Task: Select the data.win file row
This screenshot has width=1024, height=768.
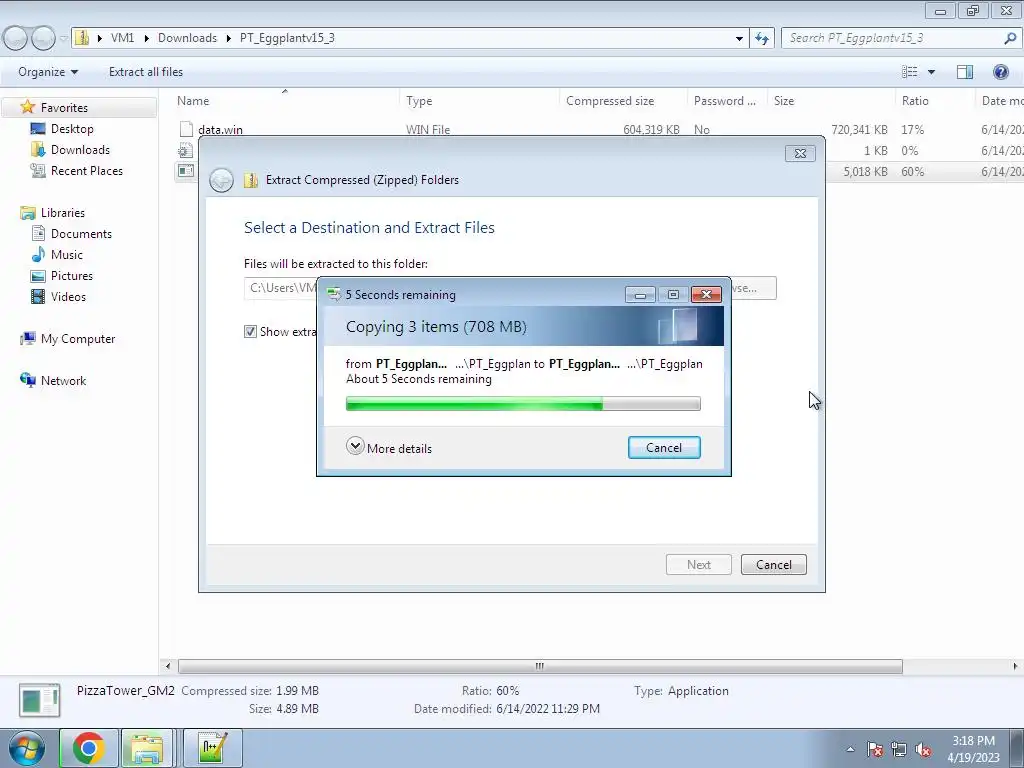Action: coord(598,129)
